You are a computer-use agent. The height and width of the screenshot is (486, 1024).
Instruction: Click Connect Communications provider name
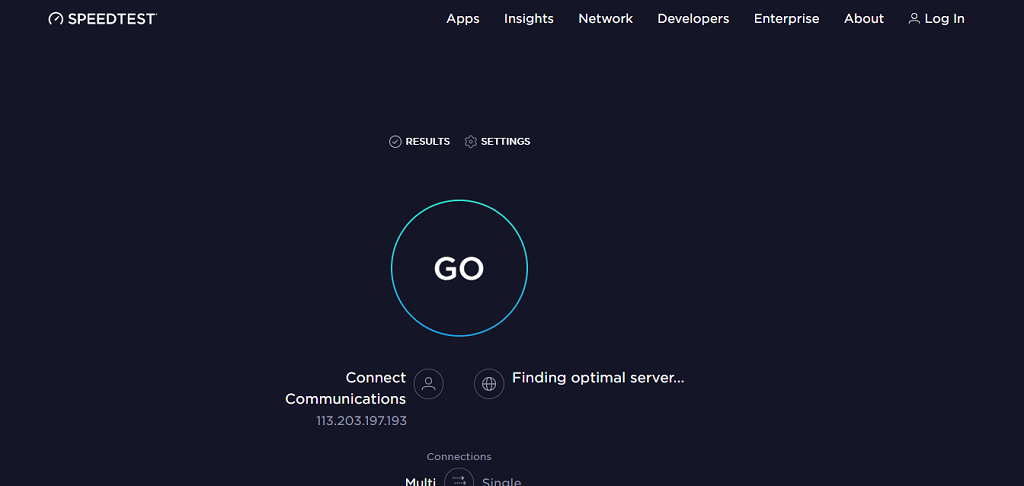point(345,388)
